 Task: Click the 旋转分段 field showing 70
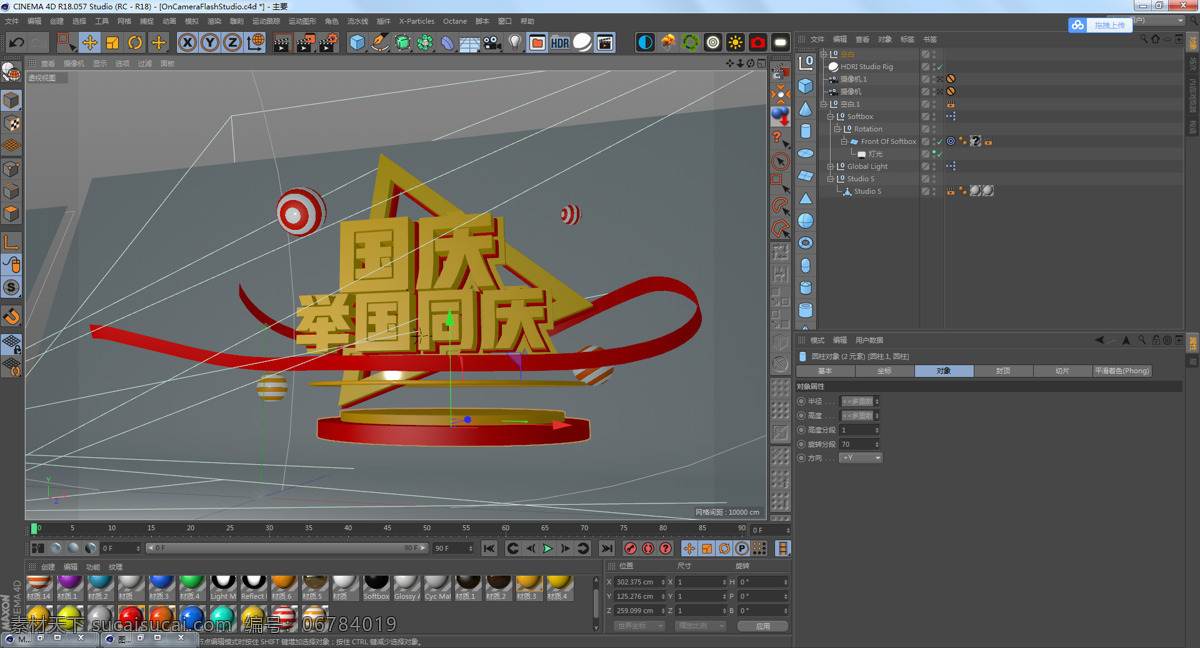point(860,444)
